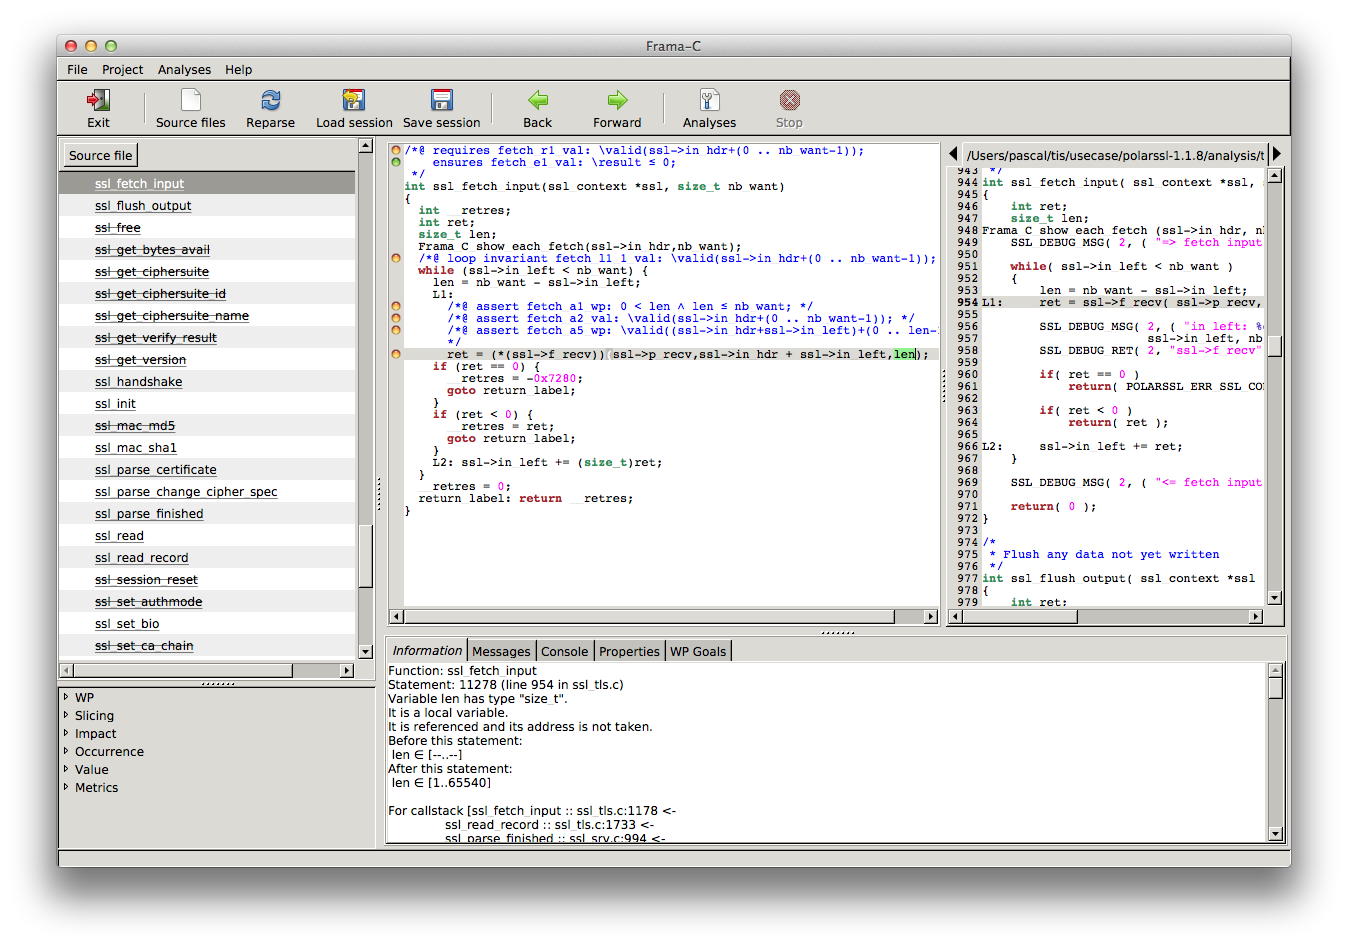
Task: Click orange bullet beside assert fetch_a5
Action: [396, 330]
